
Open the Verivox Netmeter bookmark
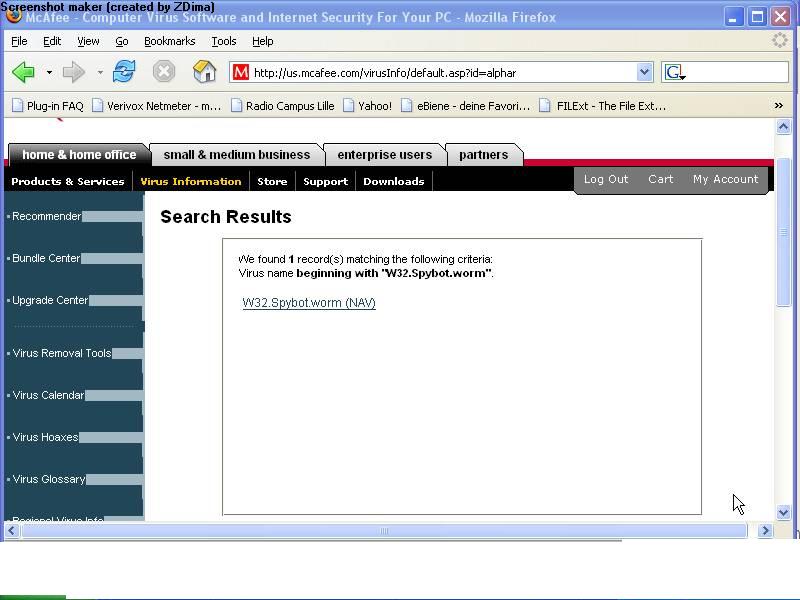[157, 106]
